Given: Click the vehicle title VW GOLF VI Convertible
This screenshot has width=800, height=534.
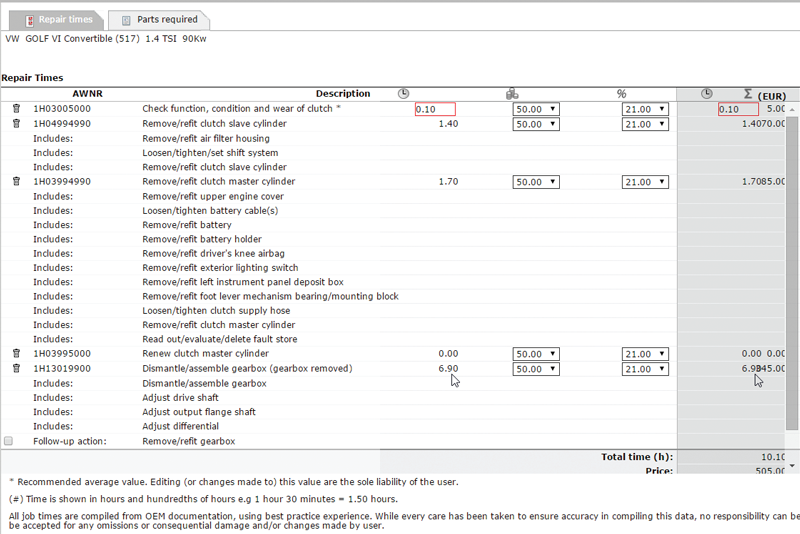Looking at the screenshot, I should [x=106, y=39].
